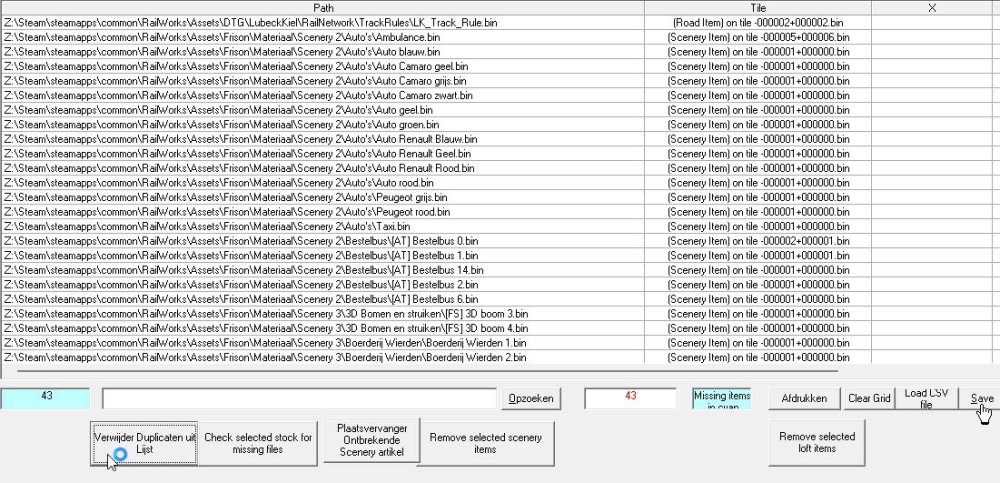Click the cyan Missing items label
This screenshot has height=483, width=1000.
723,398
